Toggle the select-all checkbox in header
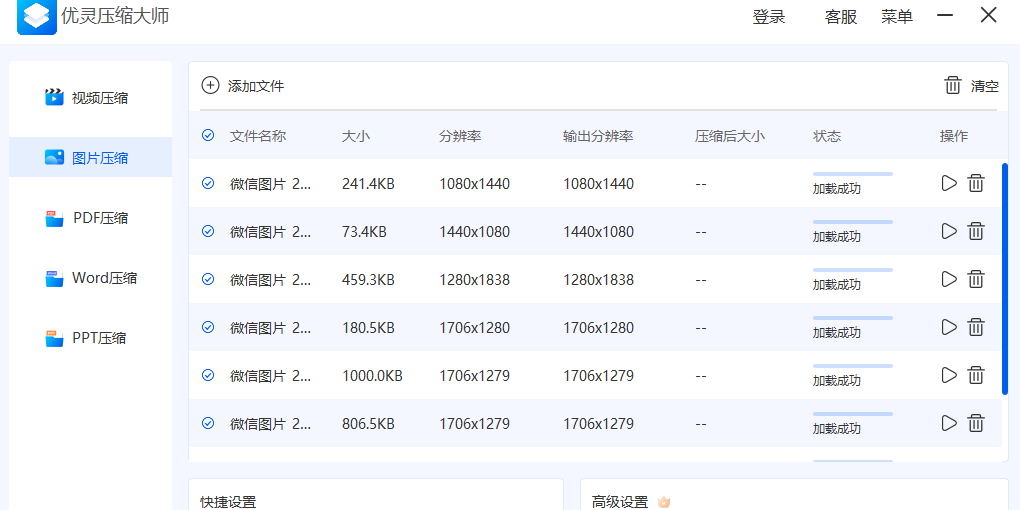Image resolution: width=1020 pixels, height=510 pixels. (208, 135)
